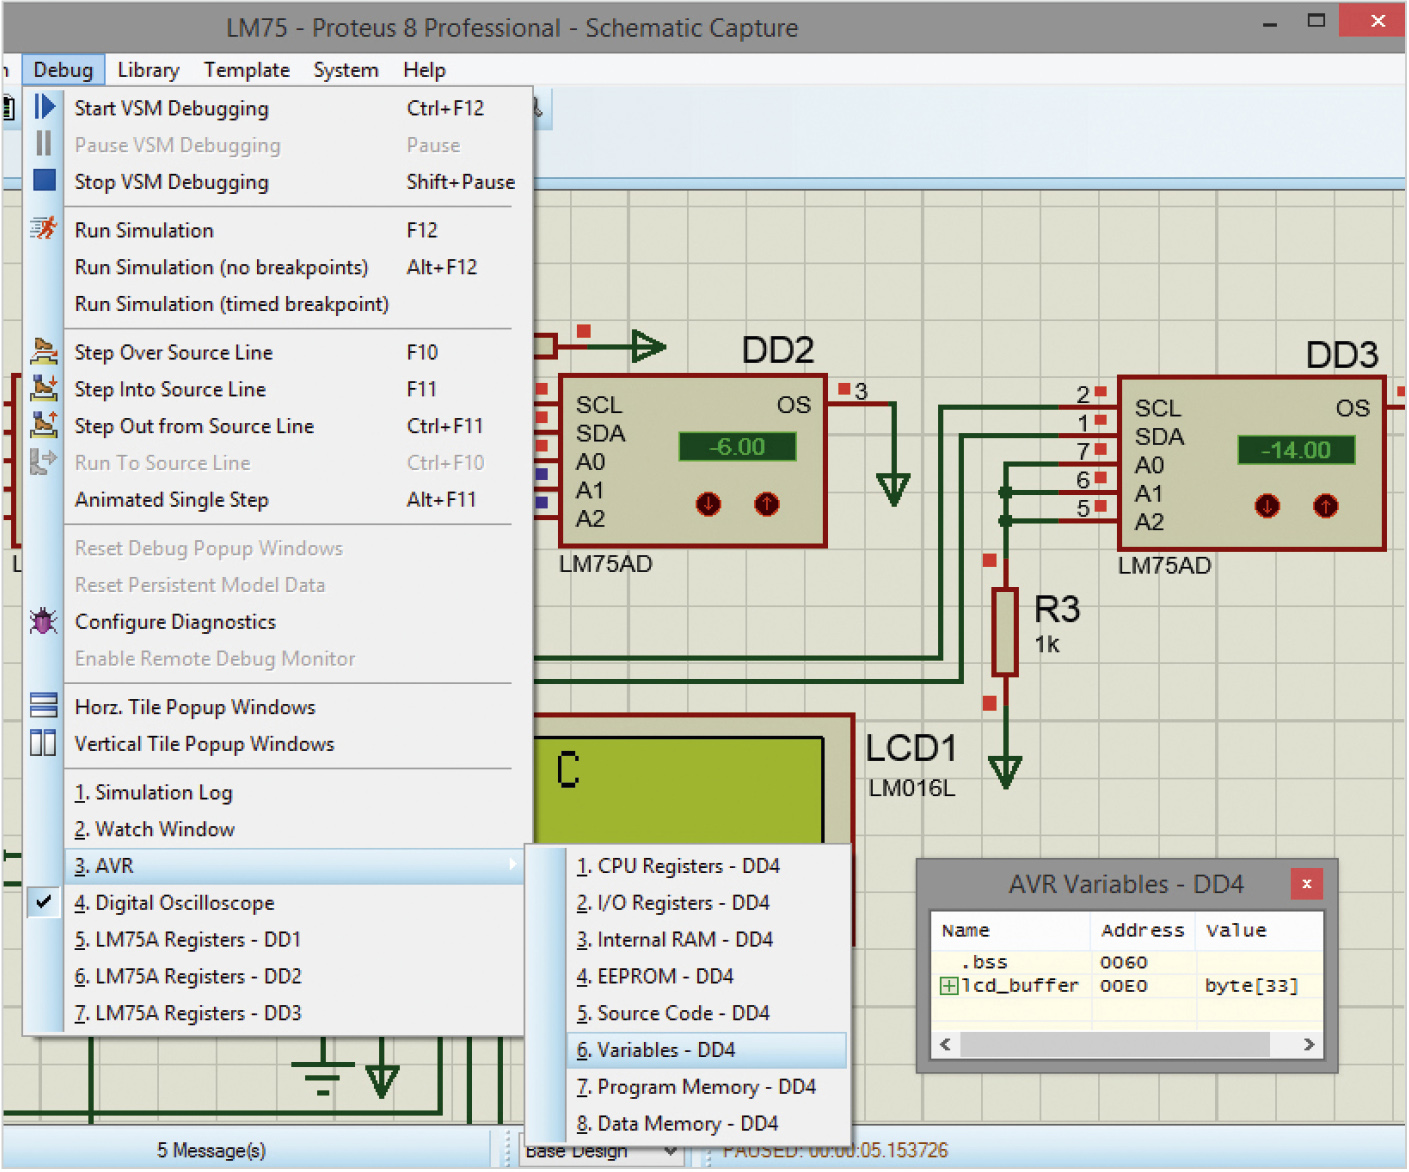1409x1172 pixels.
Task: Open the Debug menu
Action: click(63, 70)
